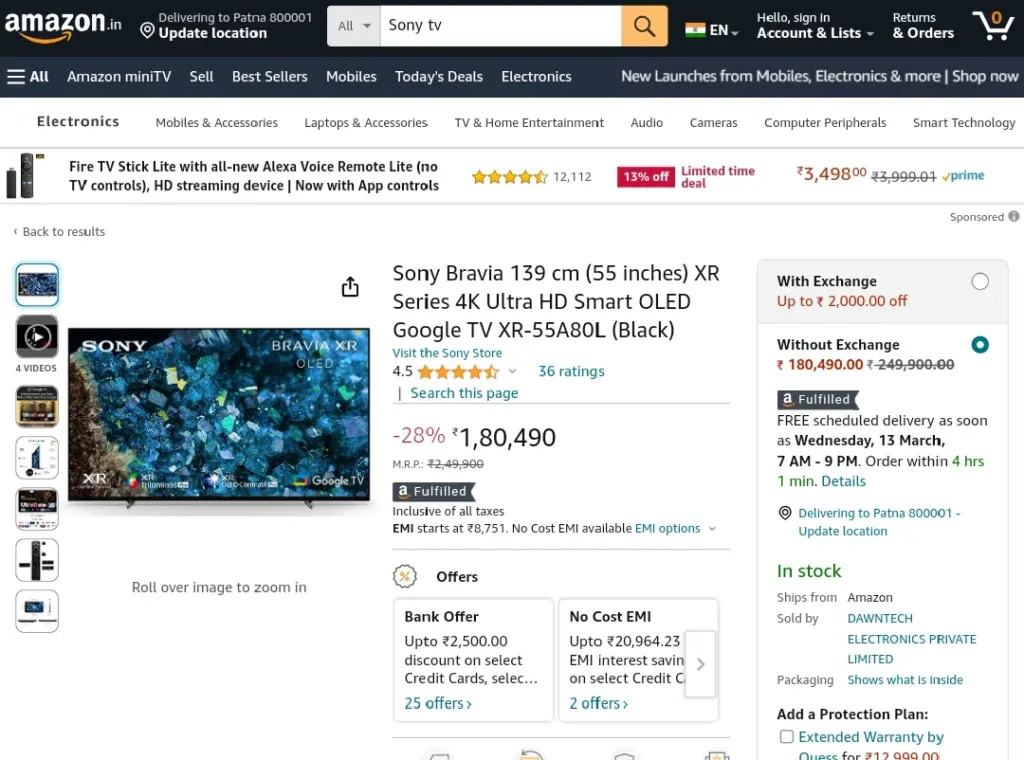Select the Without Exchange radio option
Image resolution: width=1024 pixels, height=760 pixels.
point(980,345)
